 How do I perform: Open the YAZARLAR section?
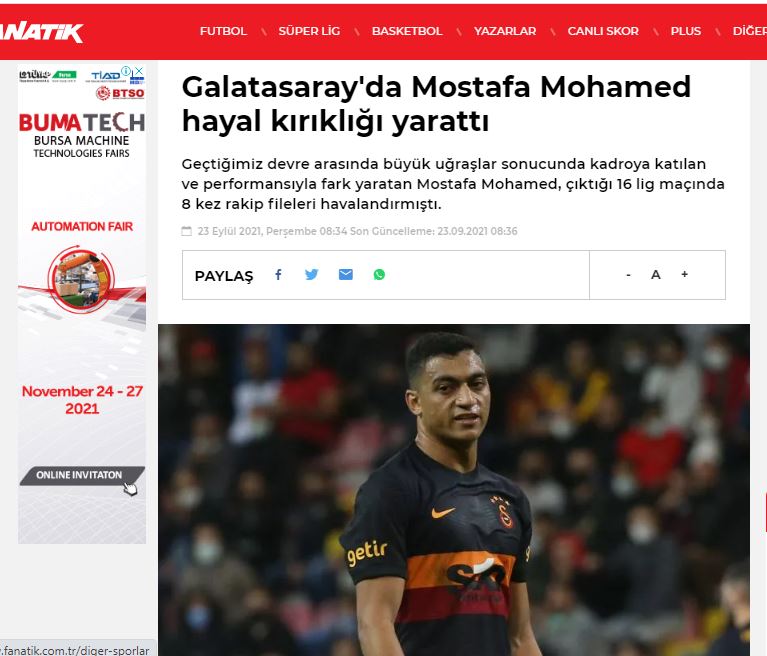coord(505,31)
